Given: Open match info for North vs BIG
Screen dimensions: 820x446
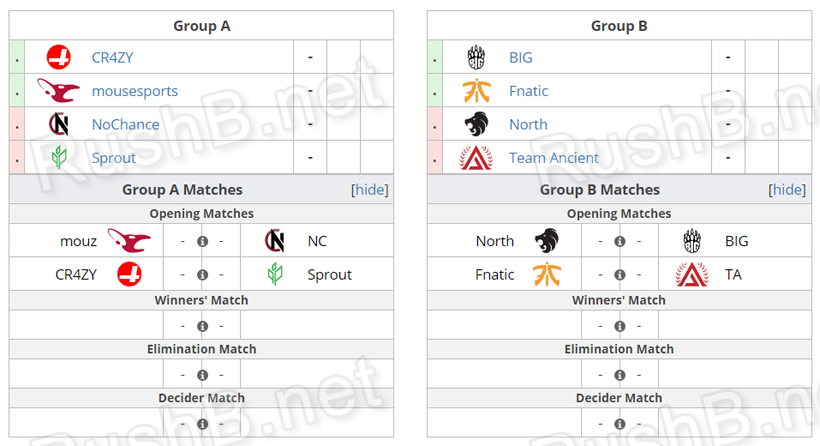Looking at the screenshot, I should [619, 241].
